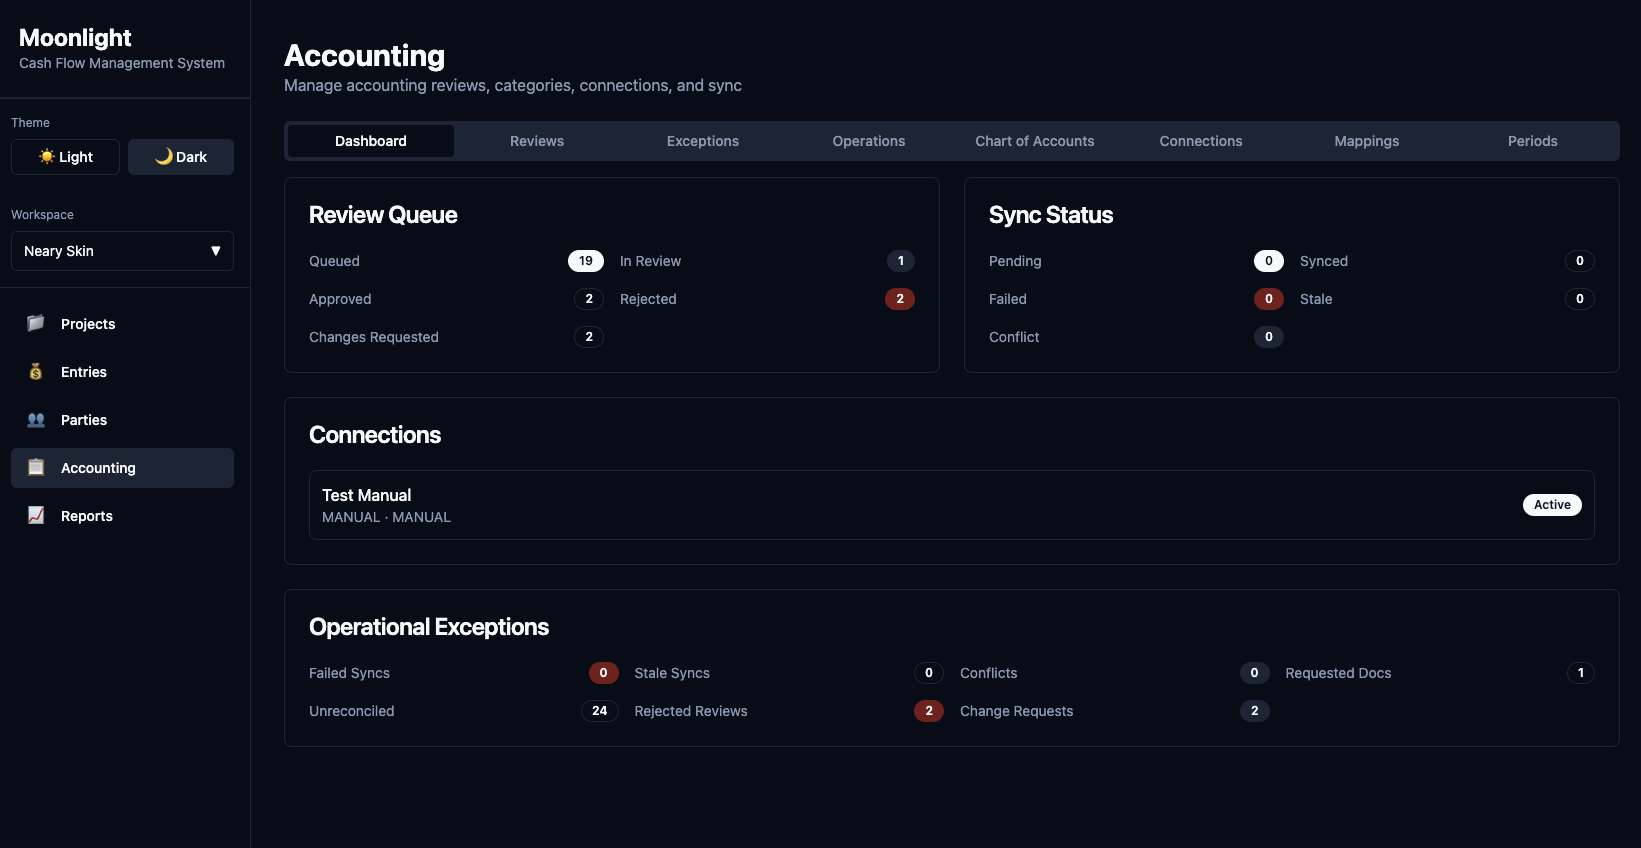The height and width of the screenshot is (848, 1641).
Task: Click the Parties people icon
Action: pos(36,419)
